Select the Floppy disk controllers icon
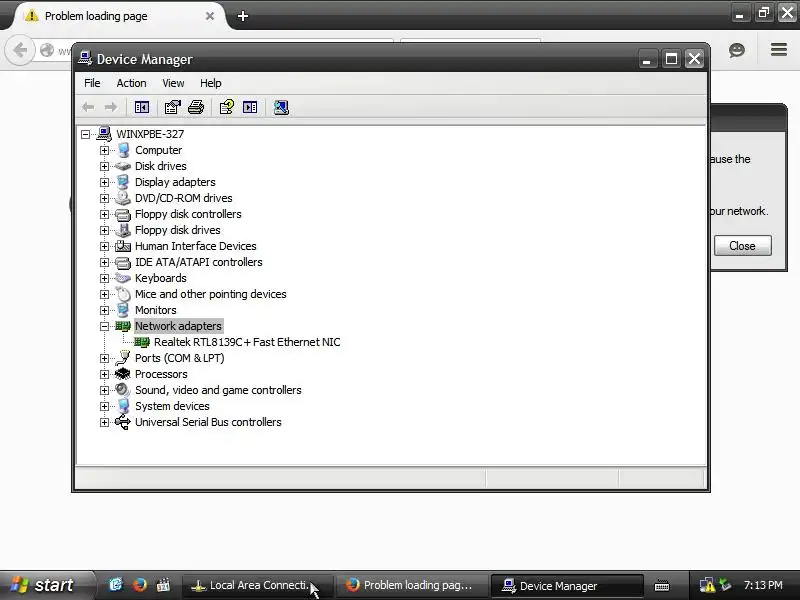 (123, 214)
